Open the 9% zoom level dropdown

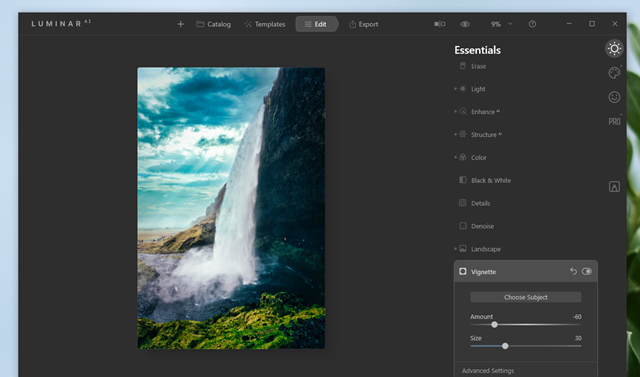tap(501, 24)
